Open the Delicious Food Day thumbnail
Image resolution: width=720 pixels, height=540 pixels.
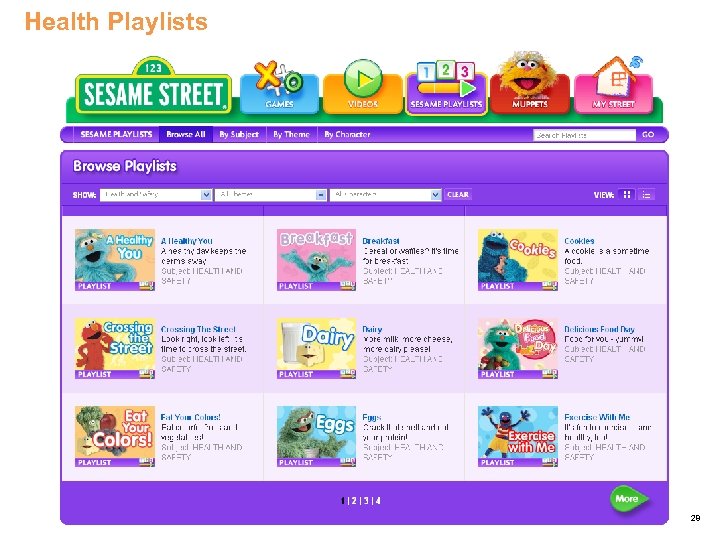pos(518,348)
